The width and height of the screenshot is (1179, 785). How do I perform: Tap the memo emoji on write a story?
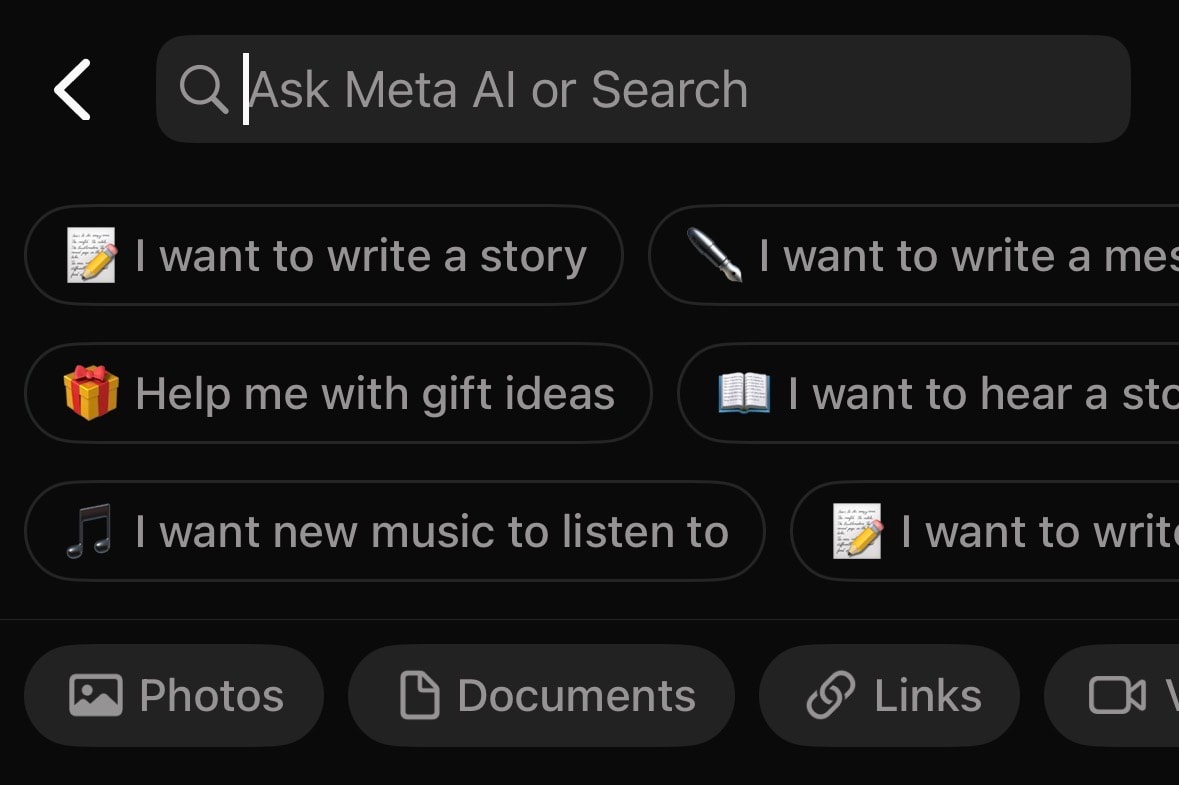[x=92, y=256]
